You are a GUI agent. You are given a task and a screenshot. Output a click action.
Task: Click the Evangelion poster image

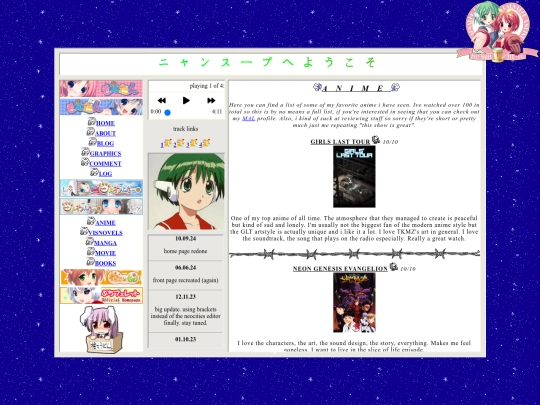click(354, 303)
